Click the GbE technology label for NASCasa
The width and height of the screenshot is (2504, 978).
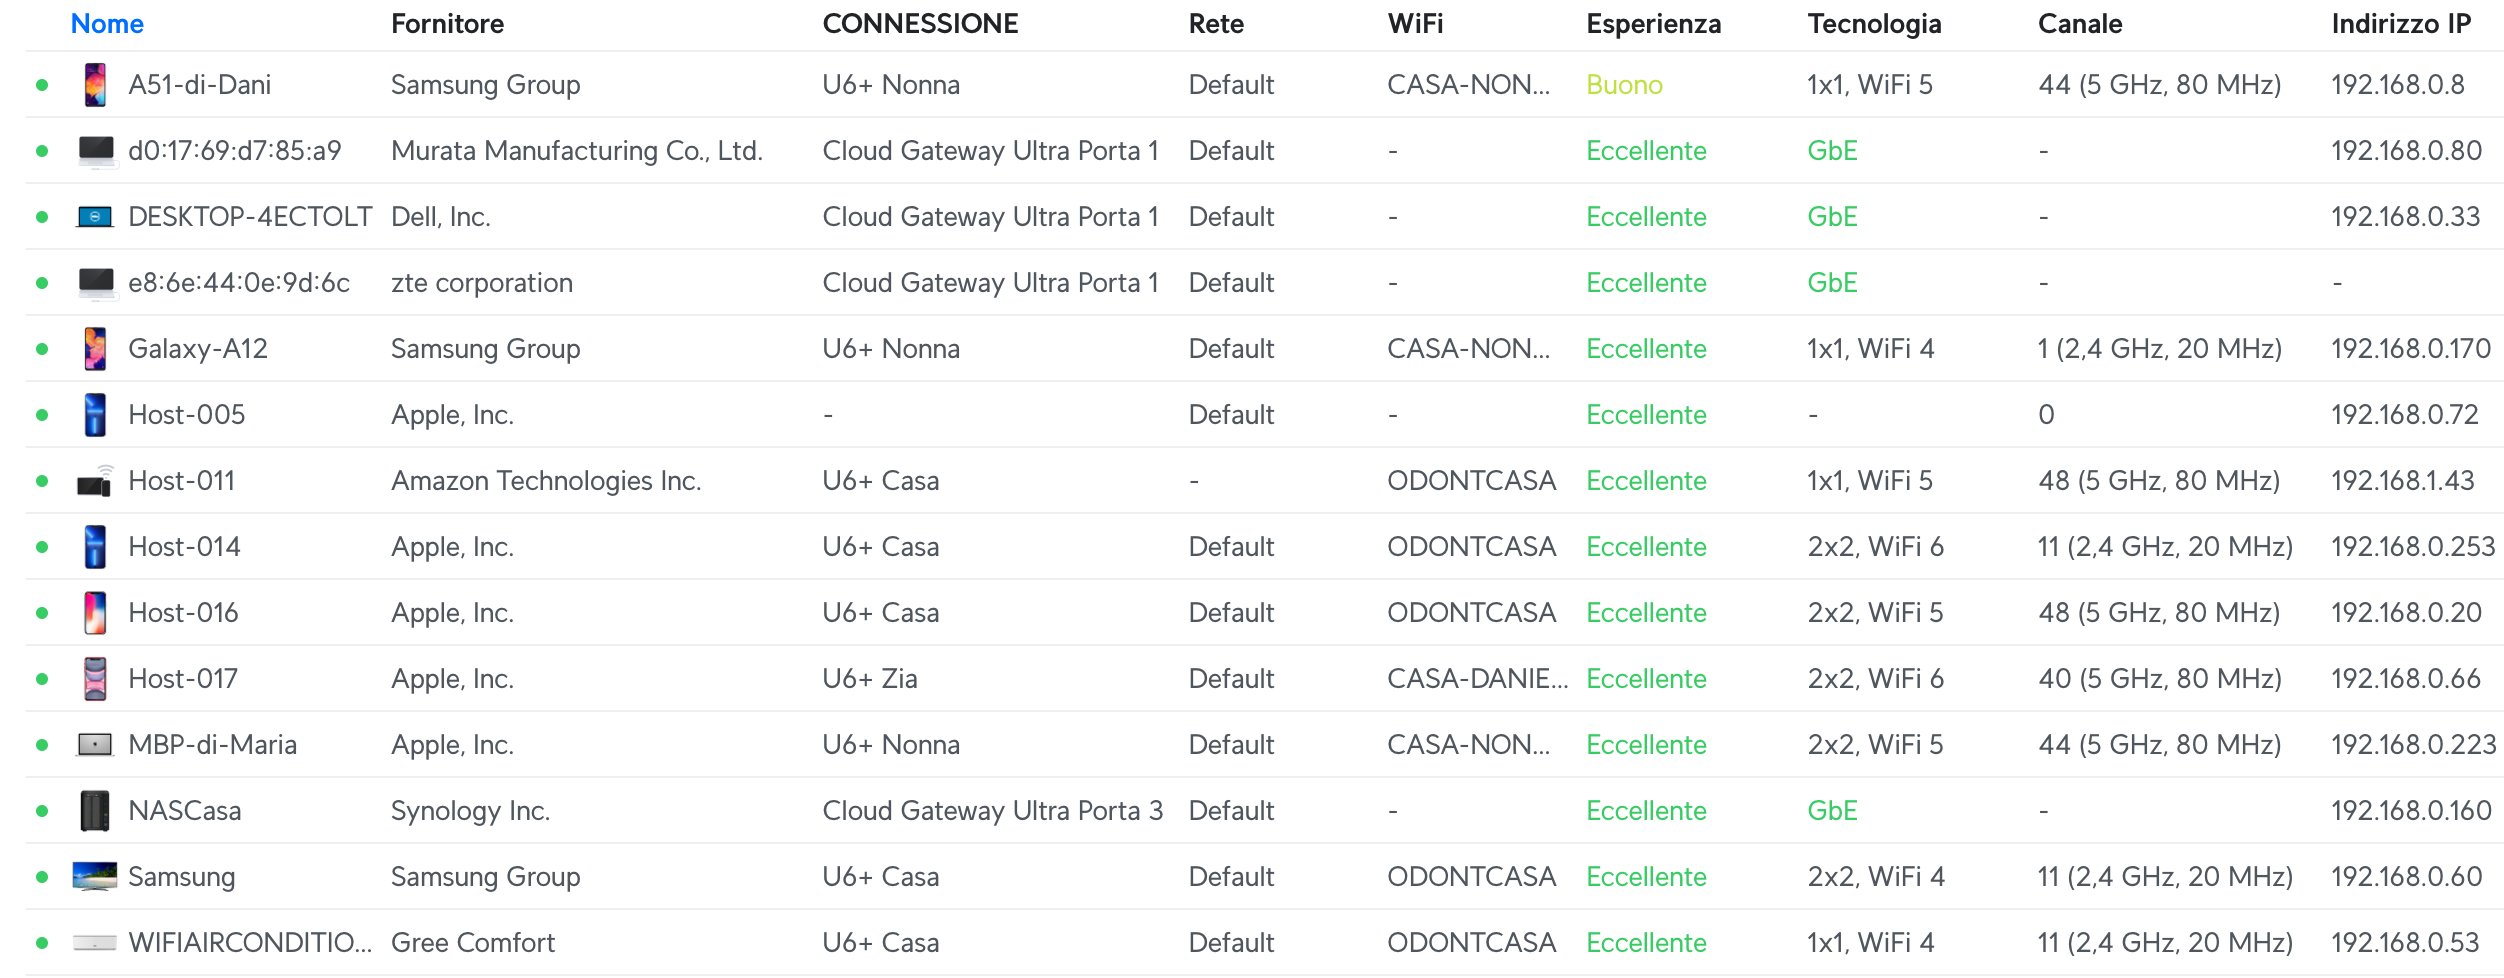[x=1832, y=811]
